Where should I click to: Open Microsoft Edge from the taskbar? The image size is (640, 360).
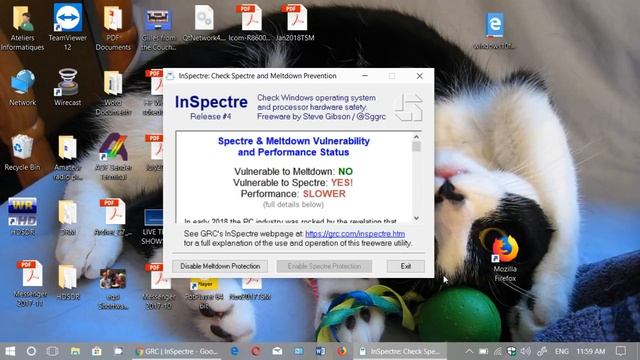tap(234, 351)
